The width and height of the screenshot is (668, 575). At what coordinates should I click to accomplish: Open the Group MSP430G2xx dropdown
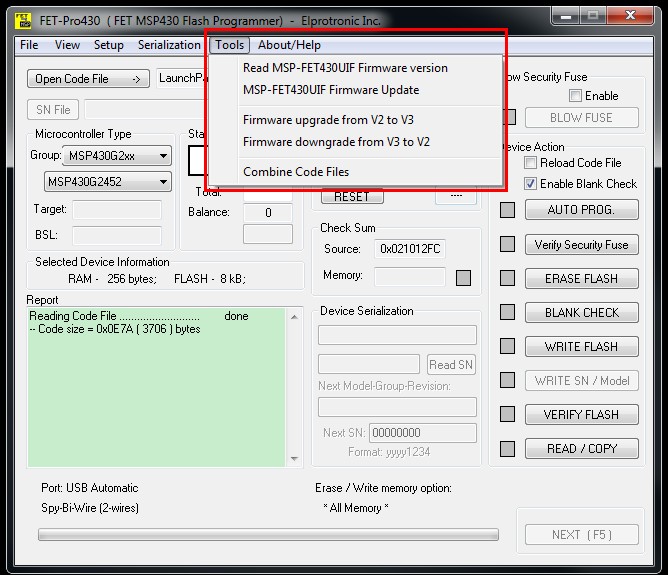click(117, 156)
